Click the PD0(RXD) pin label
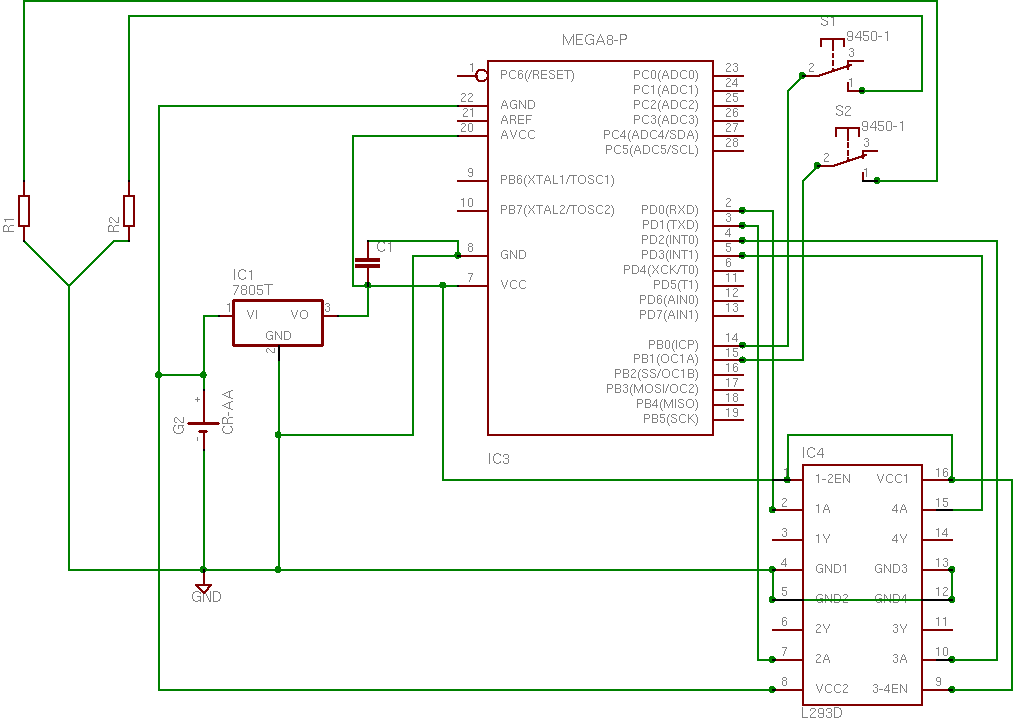 [x=670, y=210]
